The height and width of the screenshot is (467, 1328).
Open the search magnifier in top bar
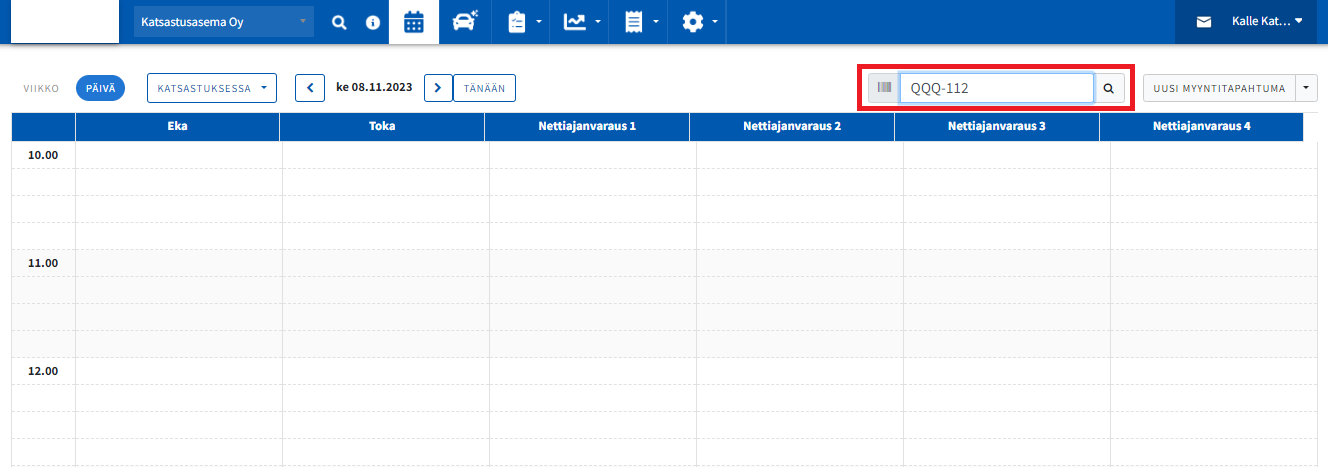(340, 22)
